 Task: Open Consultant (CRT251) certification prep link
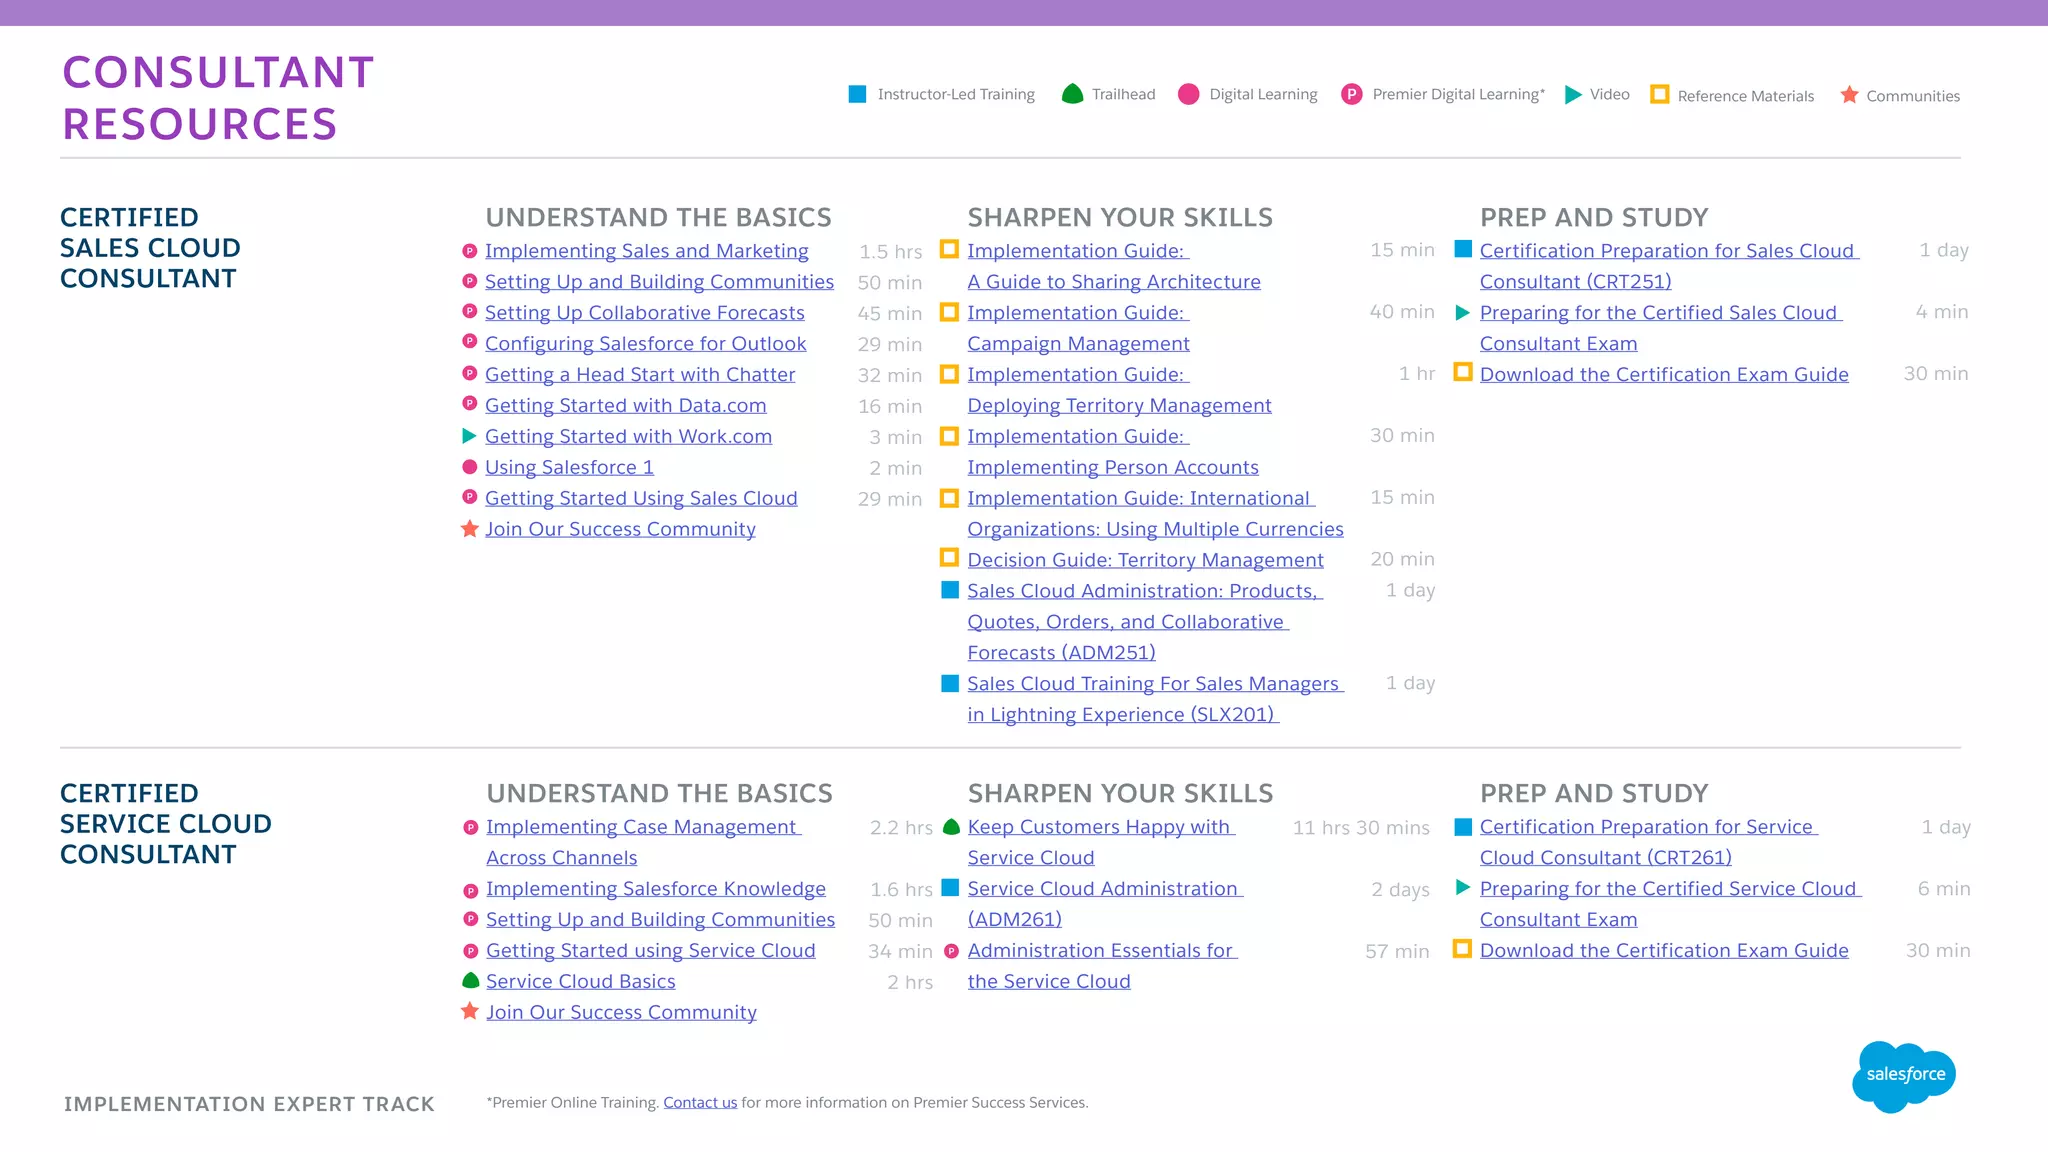(x=1575, y=282)
